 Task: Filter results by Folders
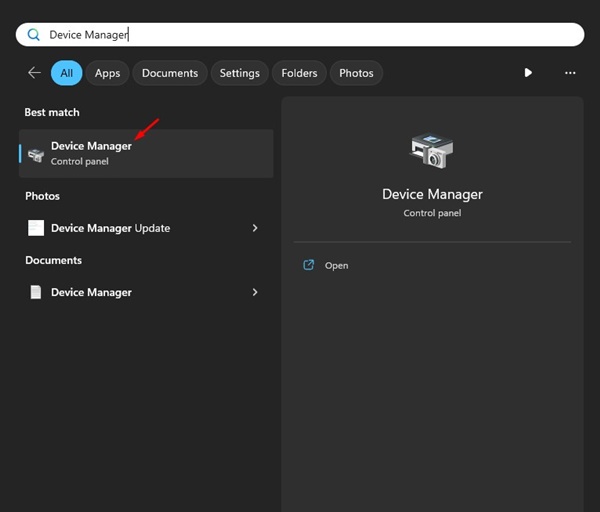click(299, 73)
